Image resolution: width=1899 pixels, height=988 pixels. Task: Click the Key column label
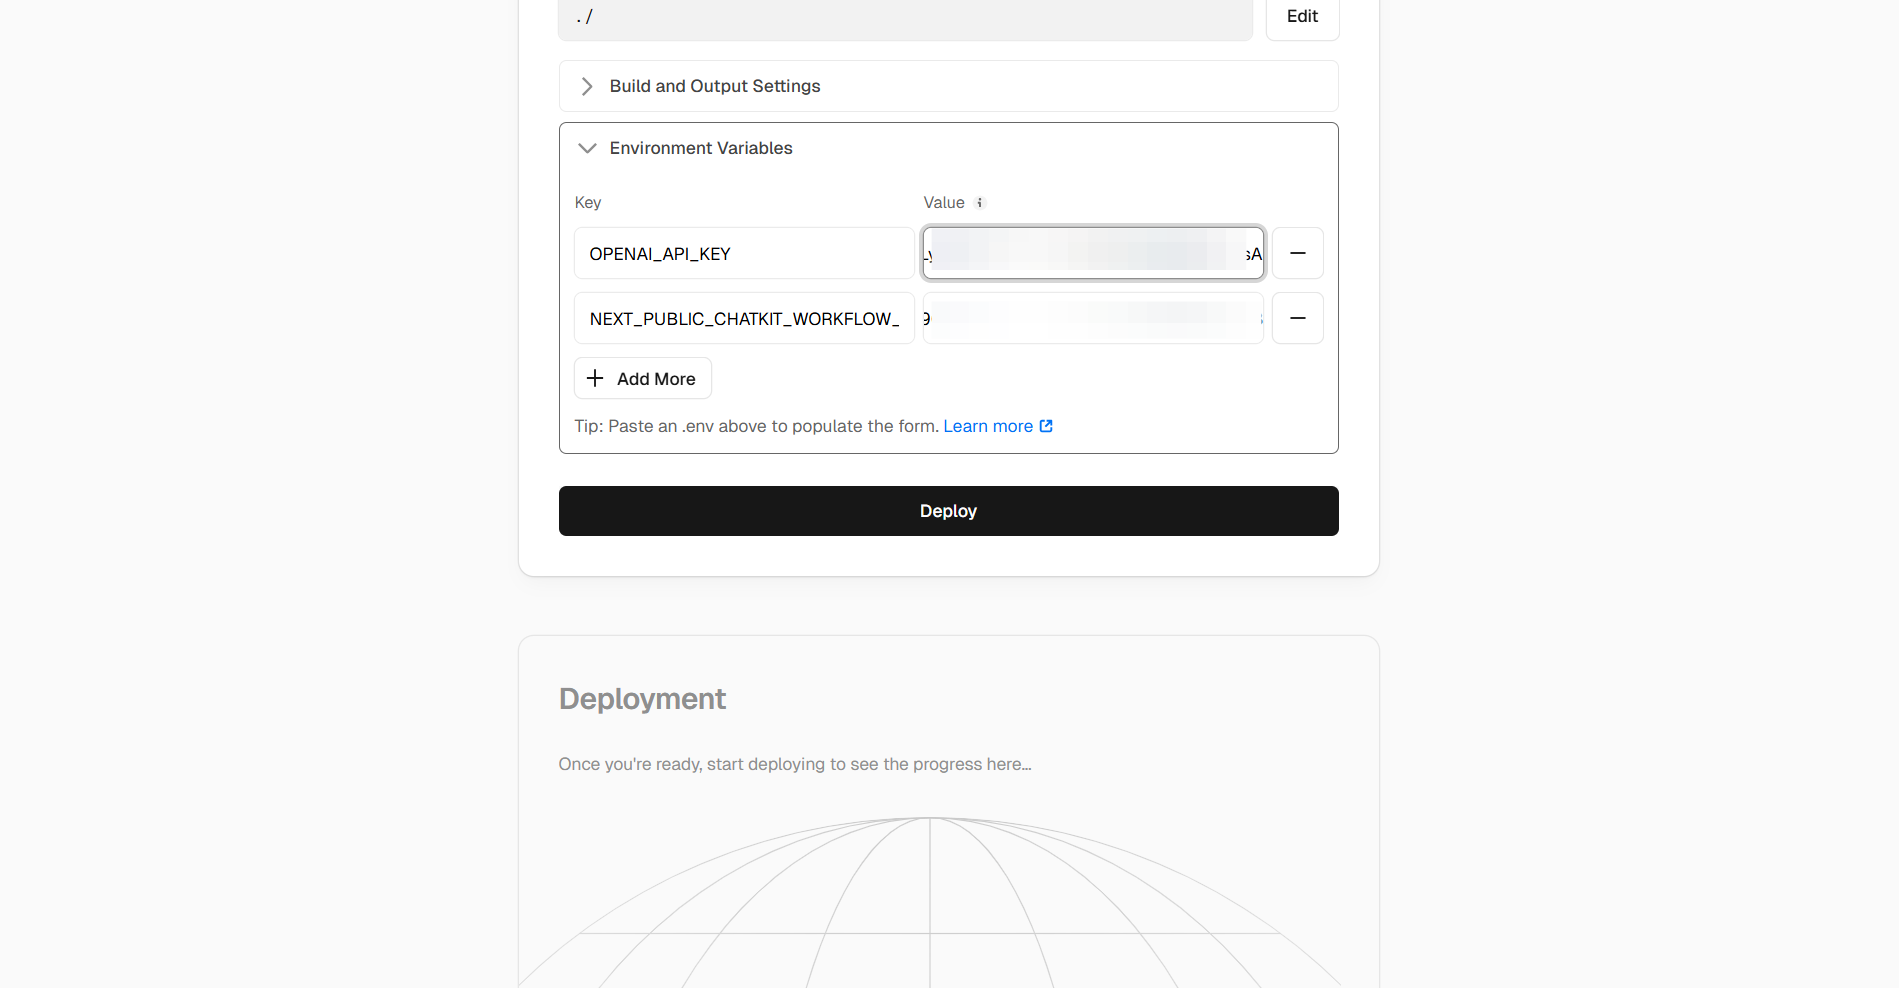click(x=587, y=203)
